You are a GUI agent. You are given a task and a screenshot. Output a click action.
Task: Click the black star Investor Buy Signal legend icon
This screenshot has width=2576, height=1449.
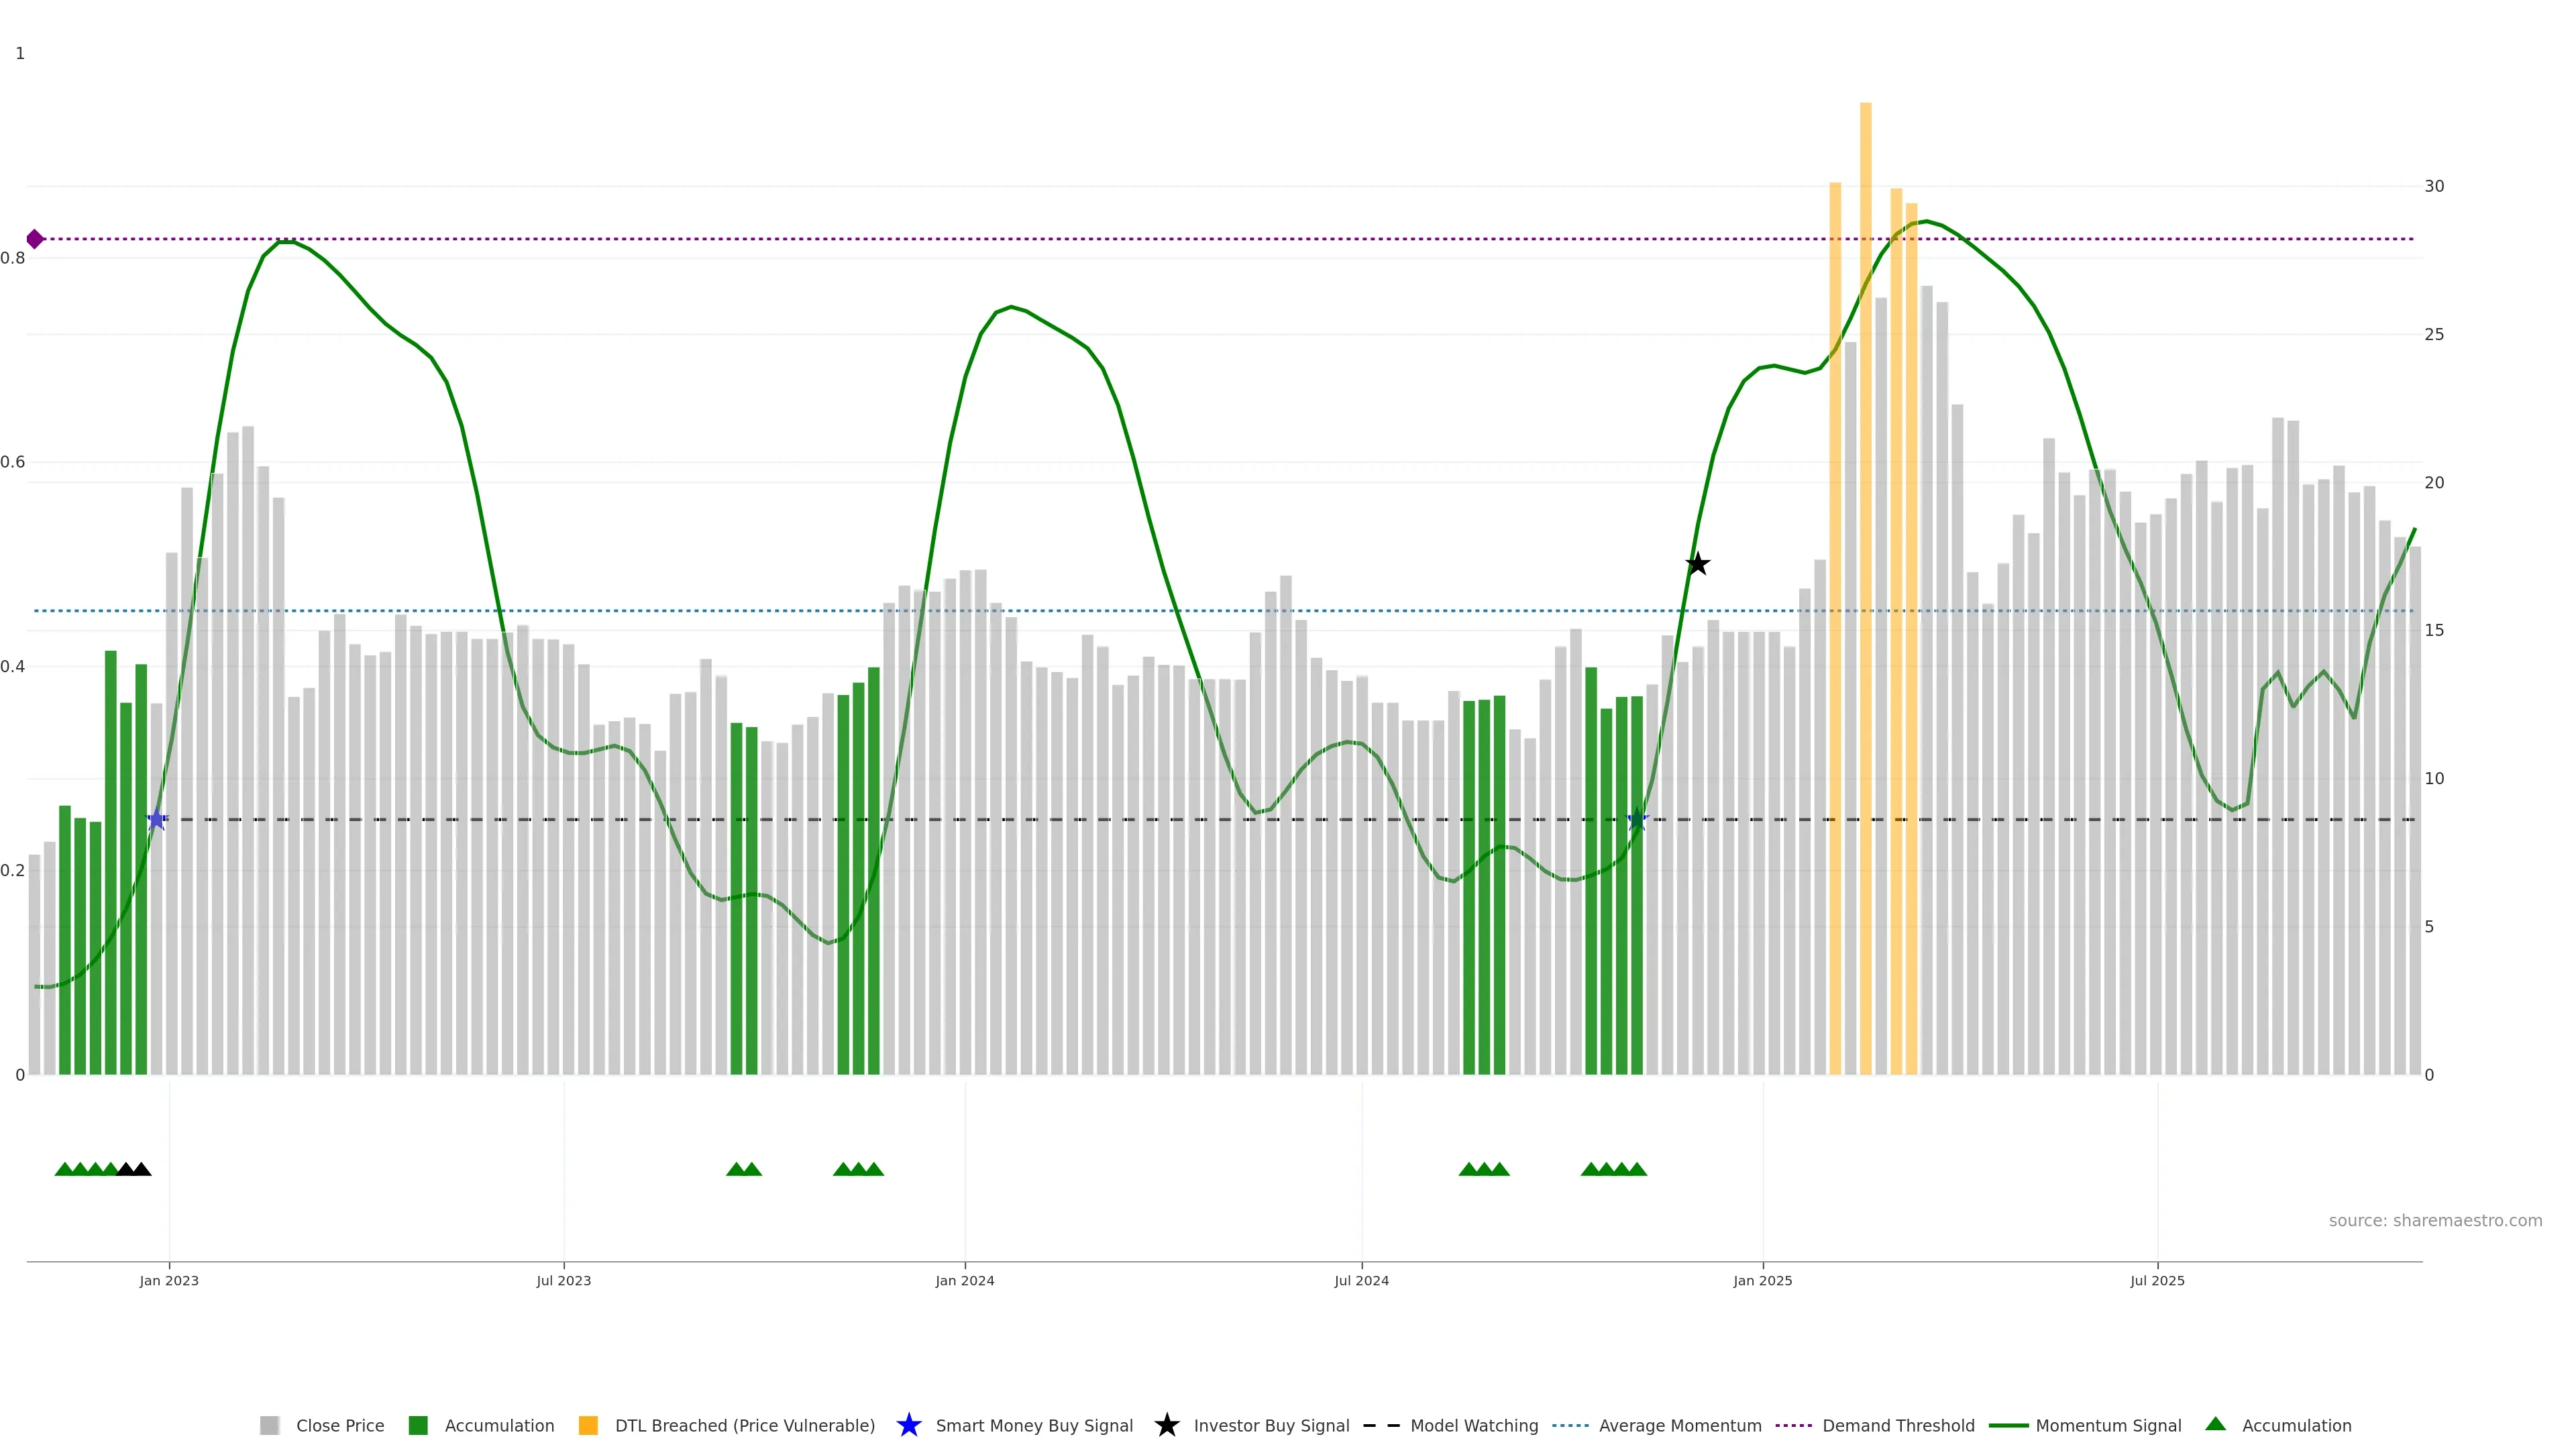tap(1166, 1425)
